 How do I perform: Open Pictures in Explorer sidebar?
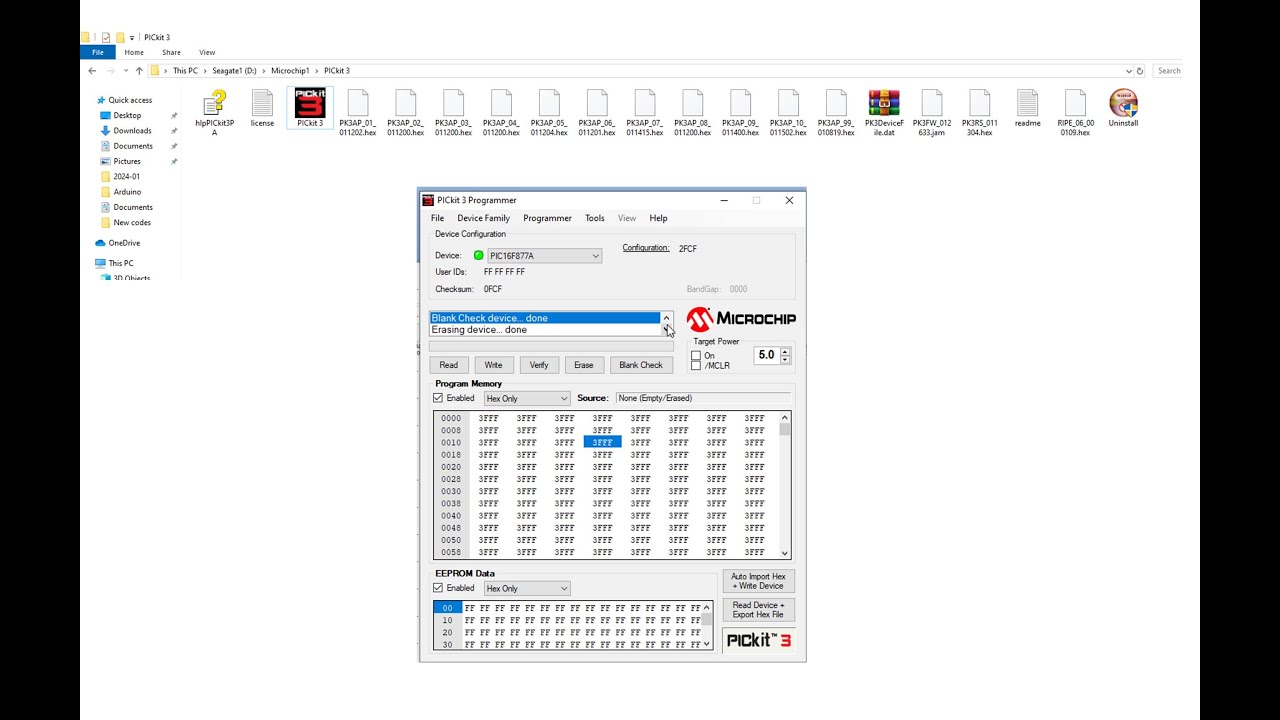(x=127, y=161)
